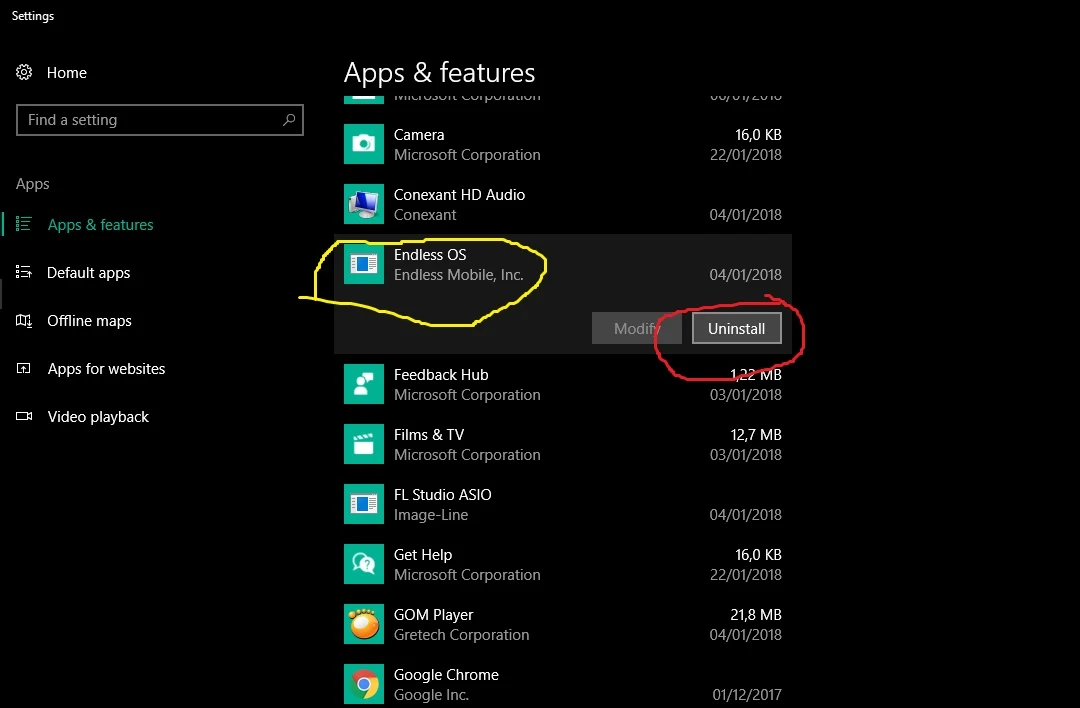Click the search magnifier icon
The image size is (1080, 708).
pyautogui.click(x=289, y=120)
